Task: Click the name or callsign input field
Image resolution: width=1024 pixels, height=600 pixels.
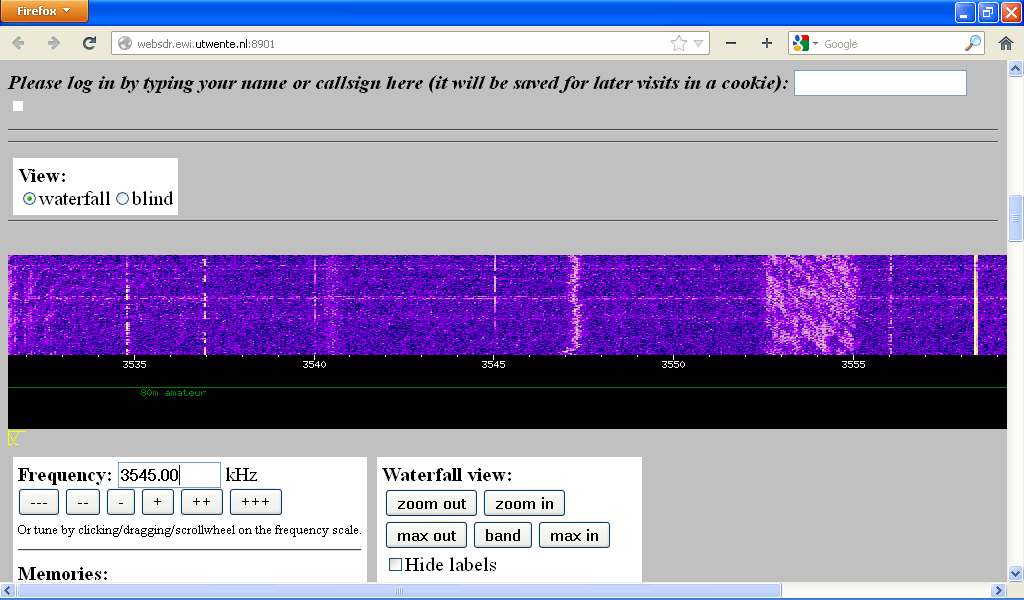Action: pos(880,83)
